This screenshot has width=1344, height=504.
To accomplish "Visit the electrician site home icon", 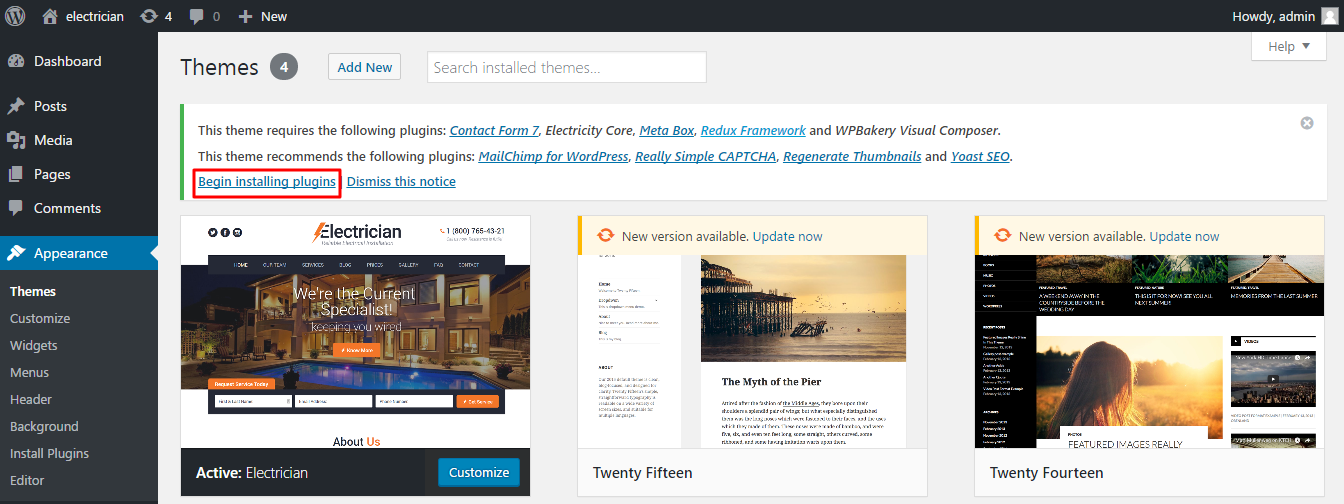I will click(50, 16).
